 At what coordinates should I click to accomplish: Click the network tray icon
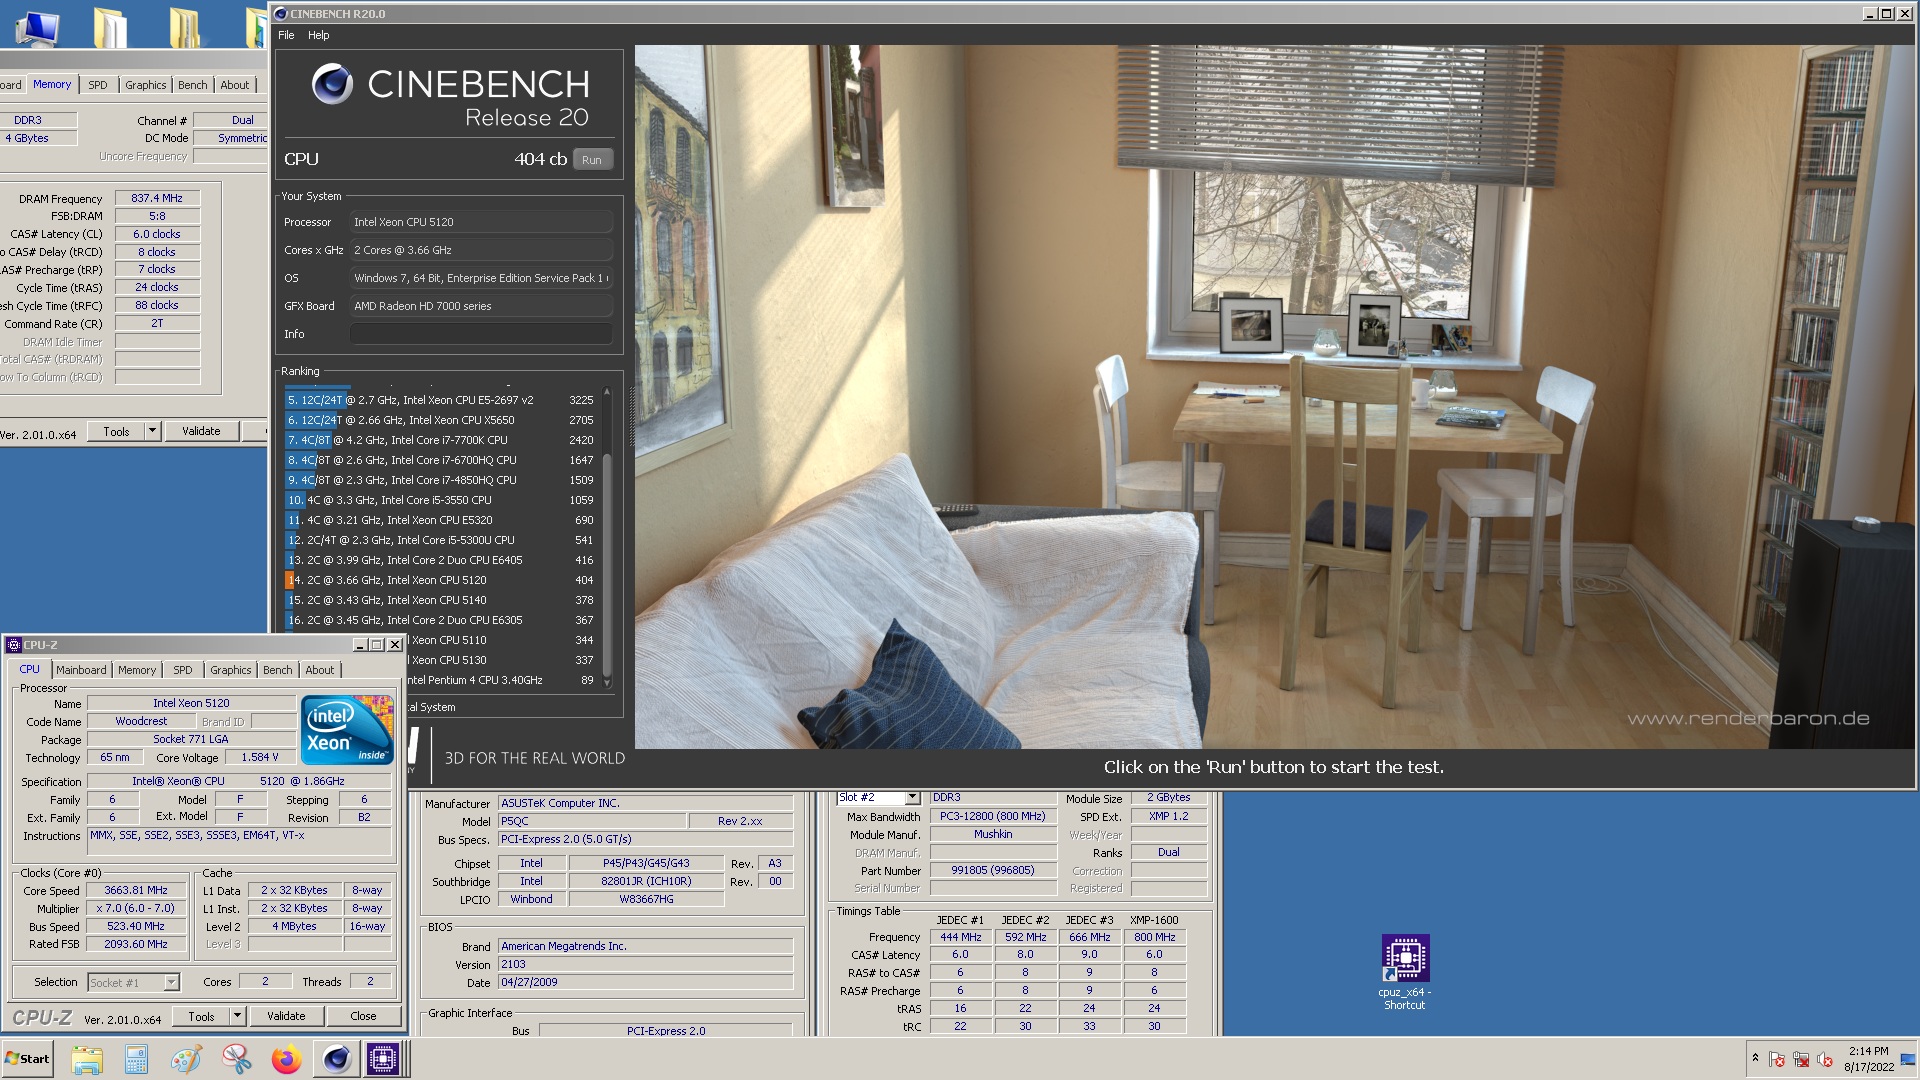(1801, 1059)
